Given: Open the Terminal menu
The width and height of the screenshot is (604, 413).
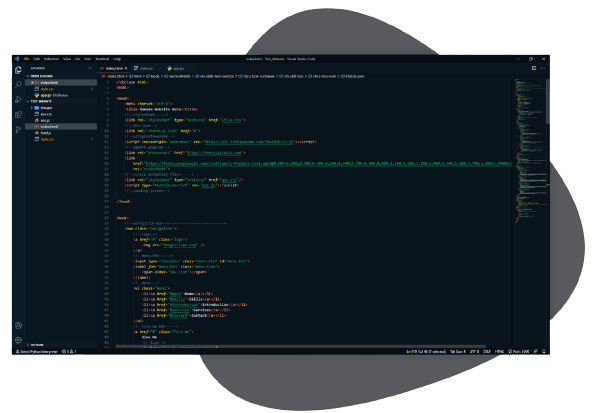Looking at the screenshot, I should (x=102, y=59).
